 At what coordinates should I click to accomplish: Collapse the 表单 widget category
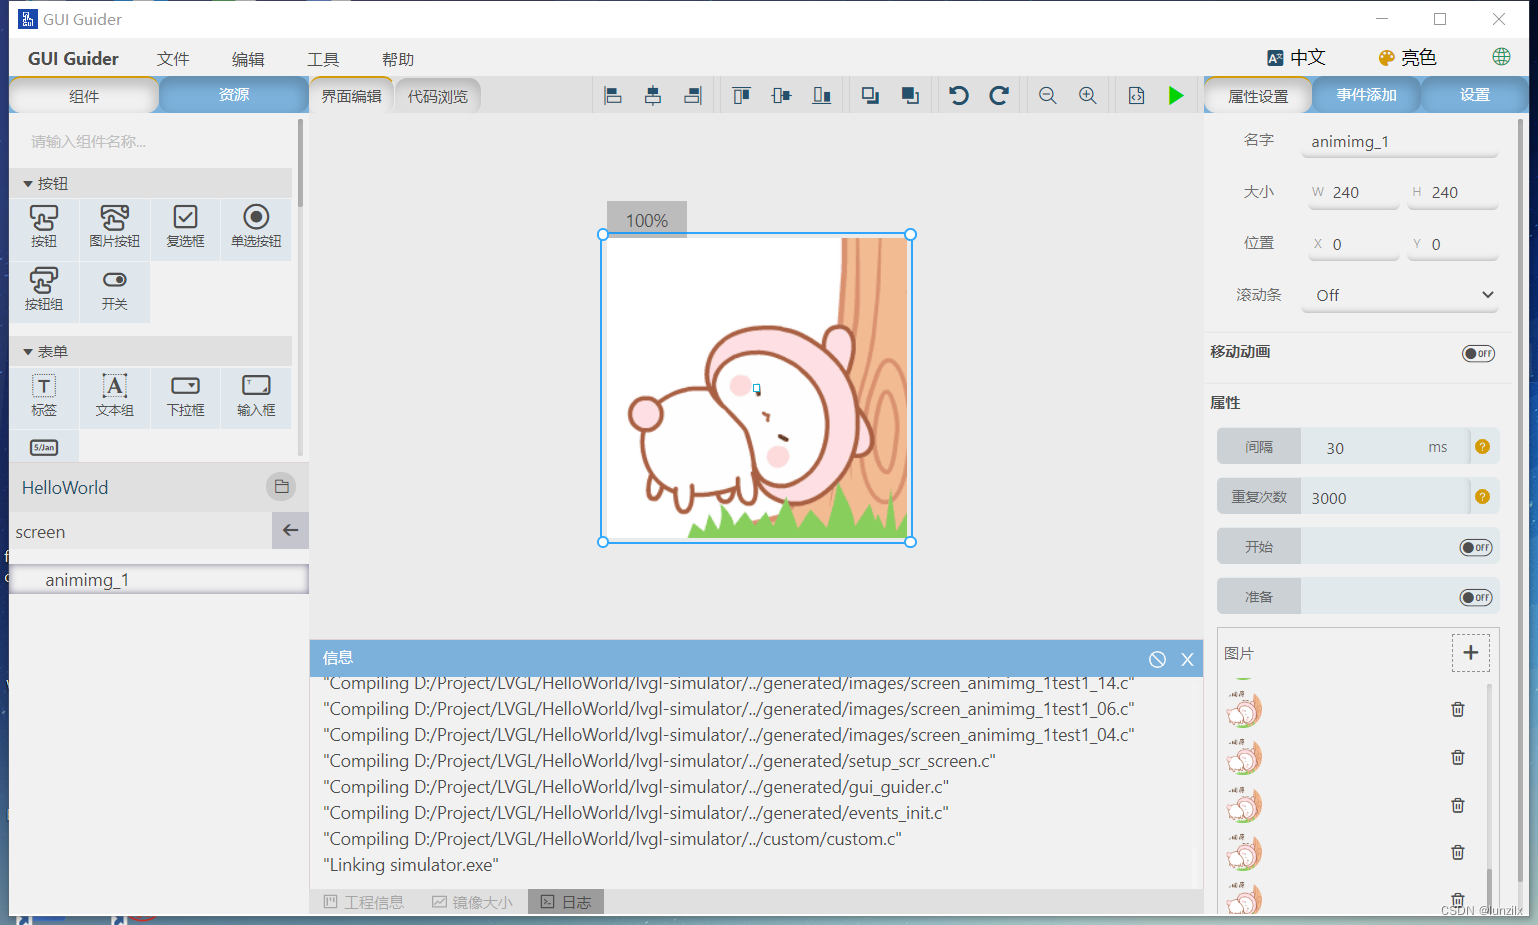(x=28, y=352)
